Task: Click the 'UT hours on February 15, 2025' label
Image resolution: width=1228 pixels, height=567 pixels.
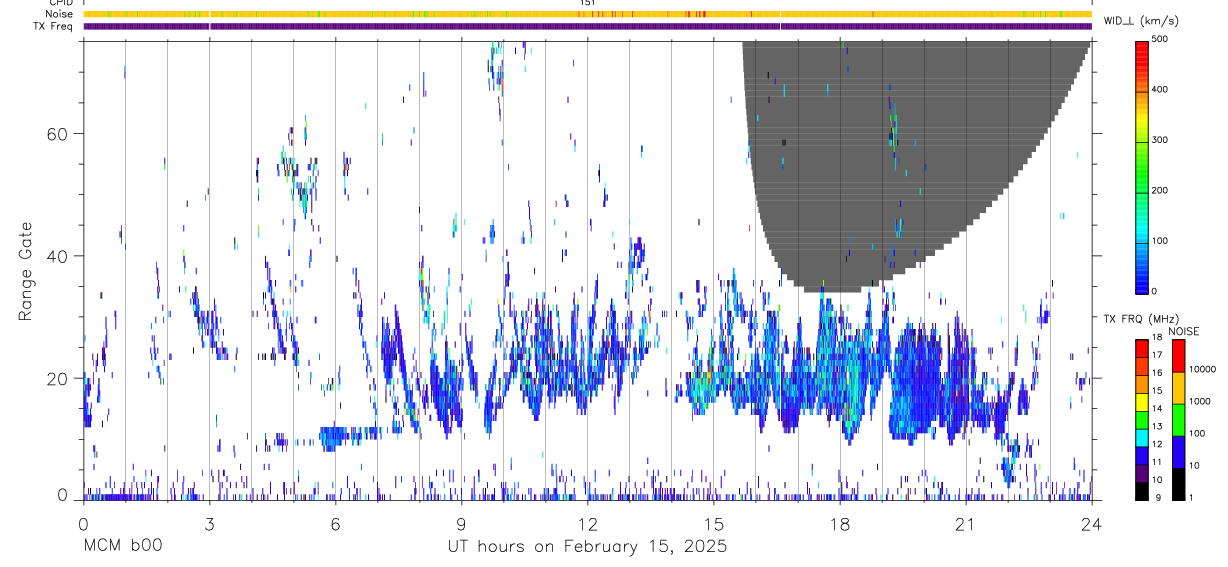Action: pyautogui.click(x=587, y=547)
